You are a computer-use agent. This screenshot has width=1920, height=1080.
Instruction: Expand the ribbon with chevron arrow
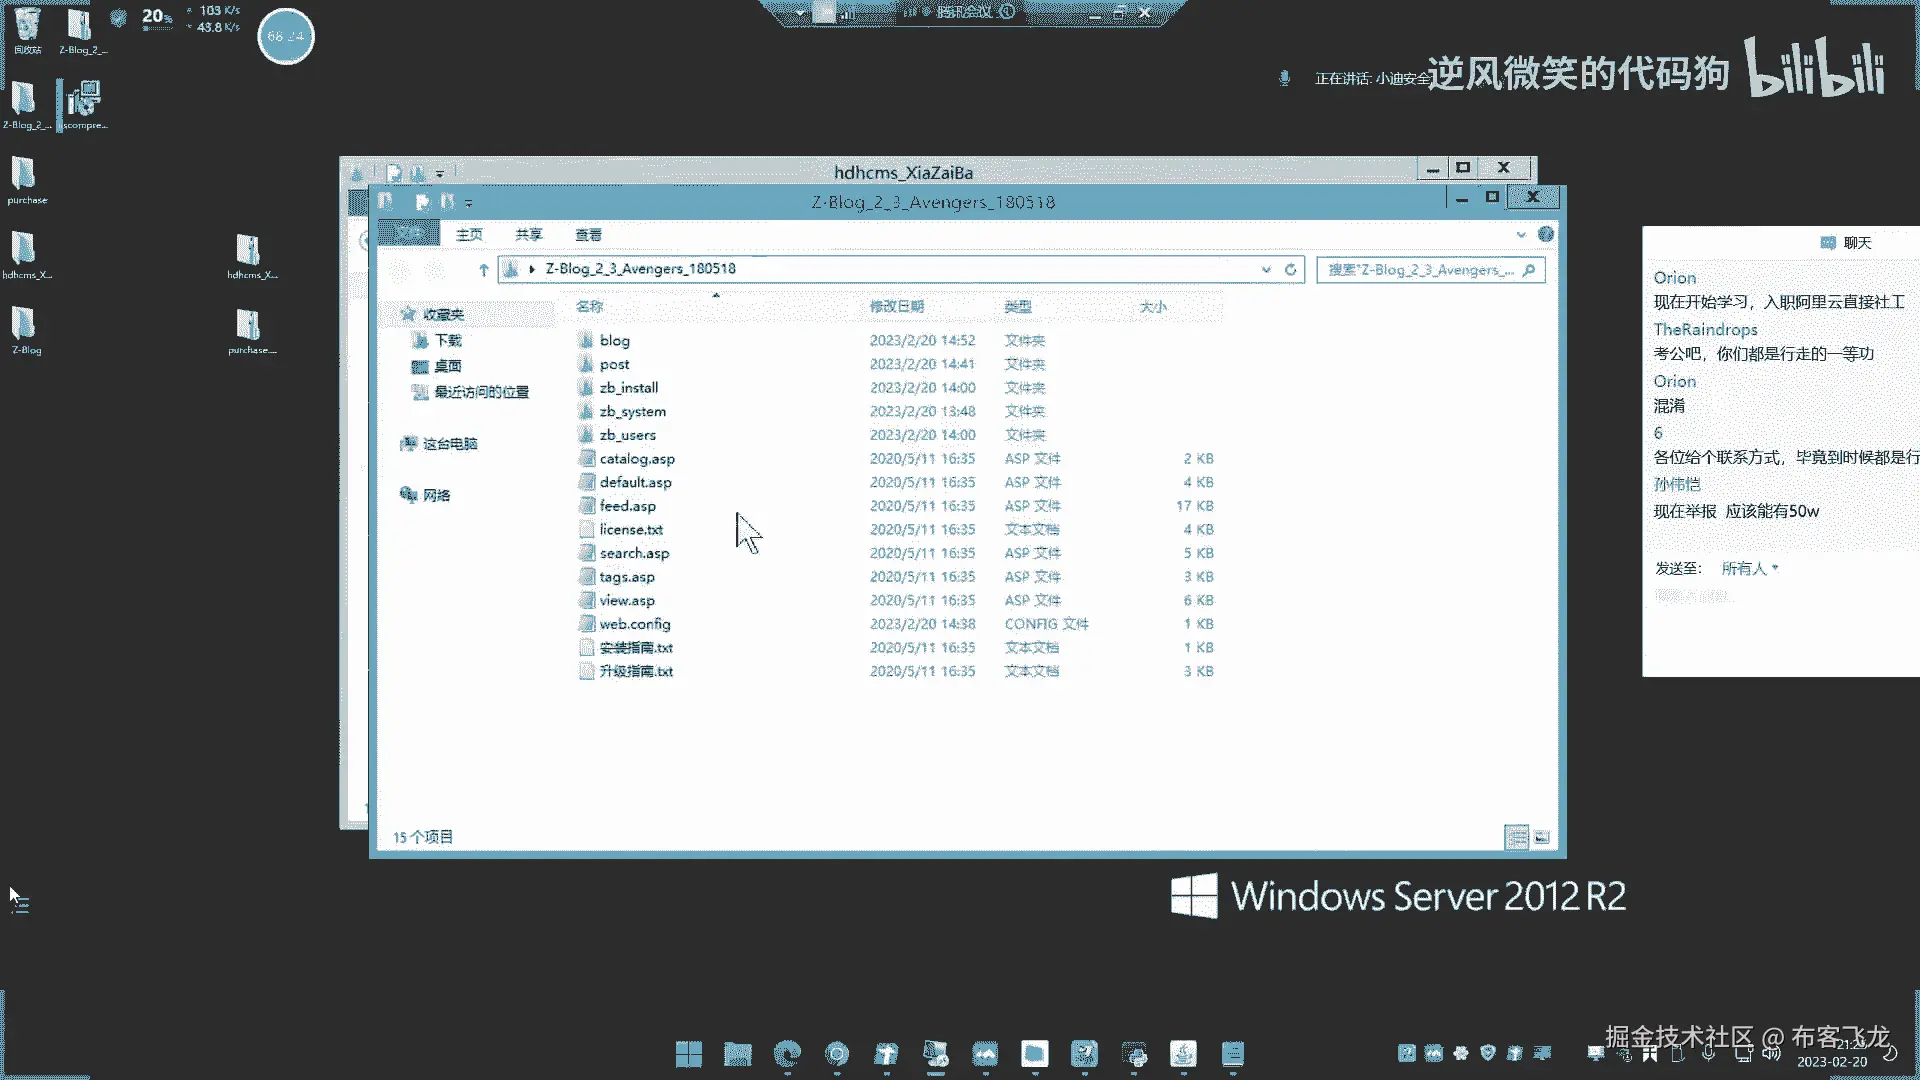1521,235
